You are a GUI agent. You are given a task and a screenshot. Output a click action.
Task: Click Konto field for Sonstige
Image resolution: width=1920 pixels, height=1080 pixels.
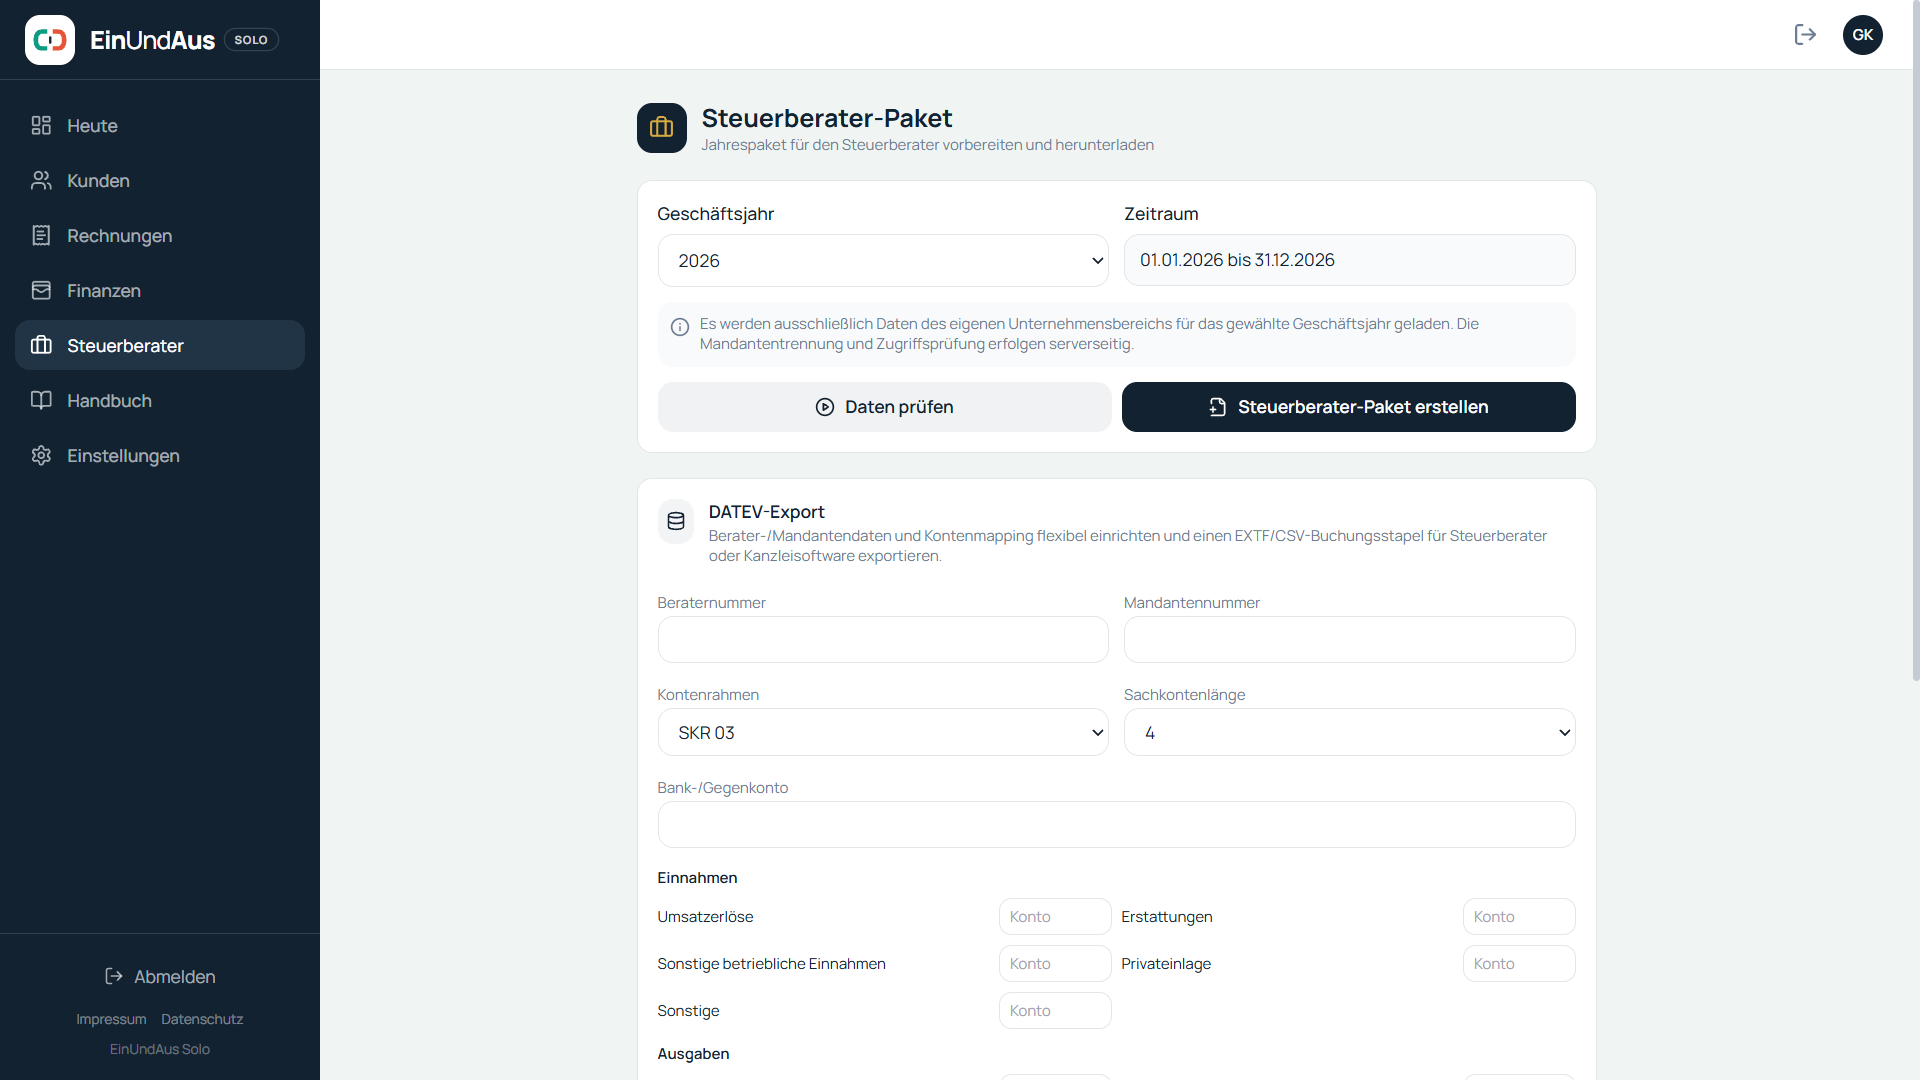[x=1055, y=1010]
